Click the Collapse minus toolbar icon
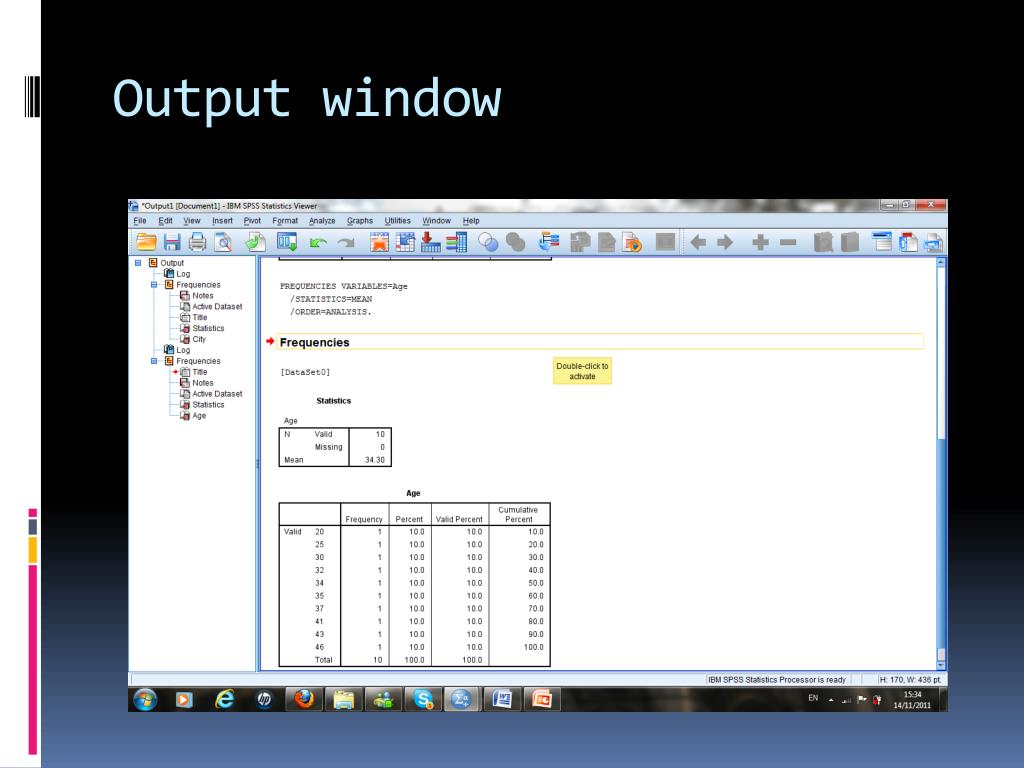1024x768 pixels. point(788,243)
